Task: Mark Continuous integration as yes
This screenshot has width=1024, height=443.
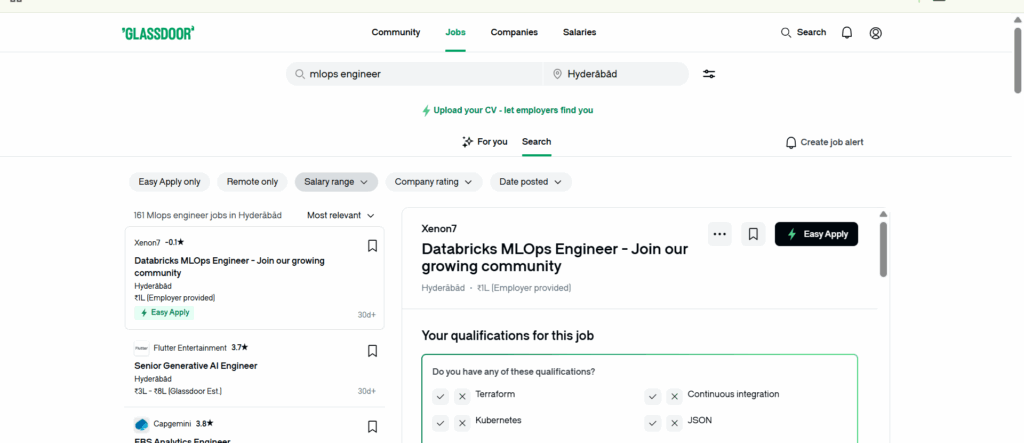Action: click(653, 397)
